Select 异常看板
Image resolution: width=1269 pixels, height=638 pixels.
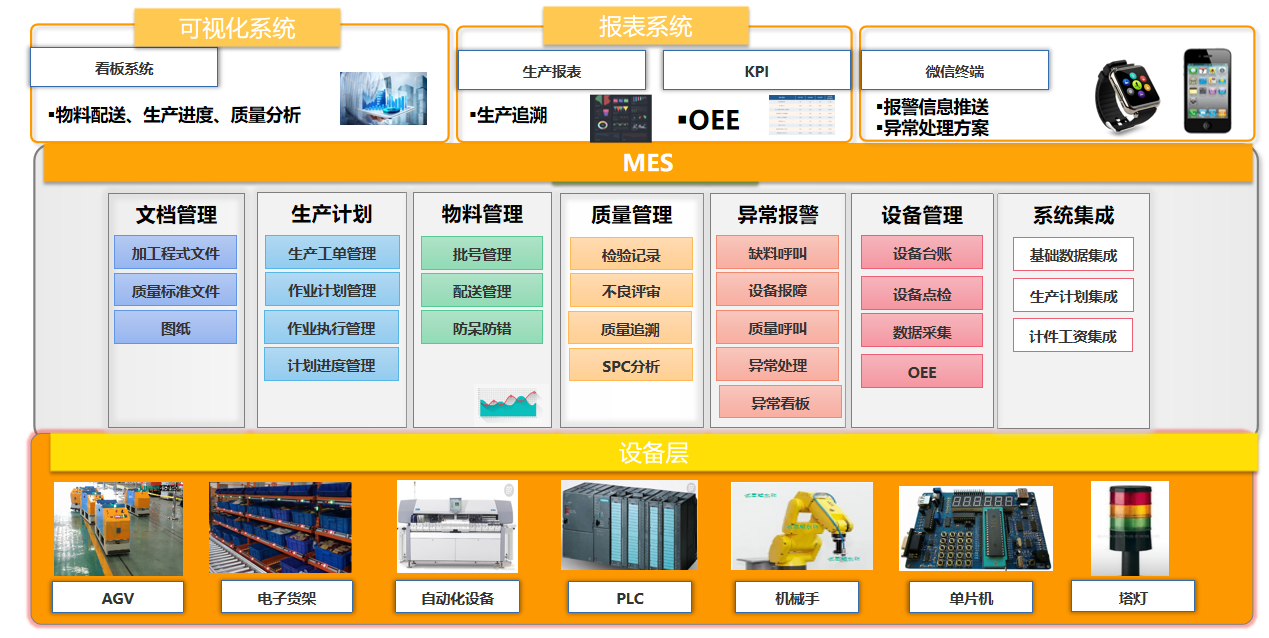(780, 402)
